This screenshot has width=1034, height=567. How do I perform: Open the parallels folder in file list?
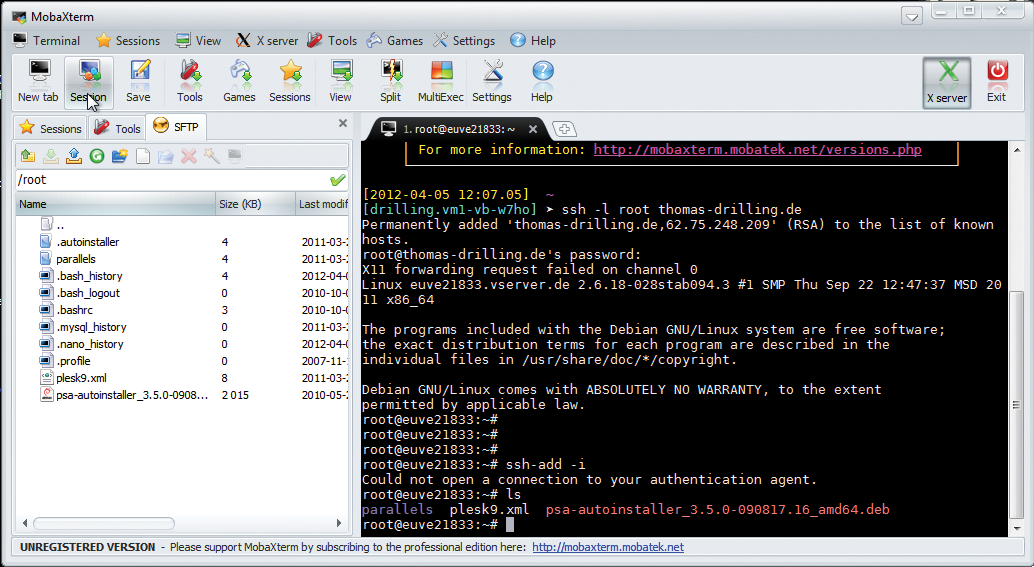(75, 259)
